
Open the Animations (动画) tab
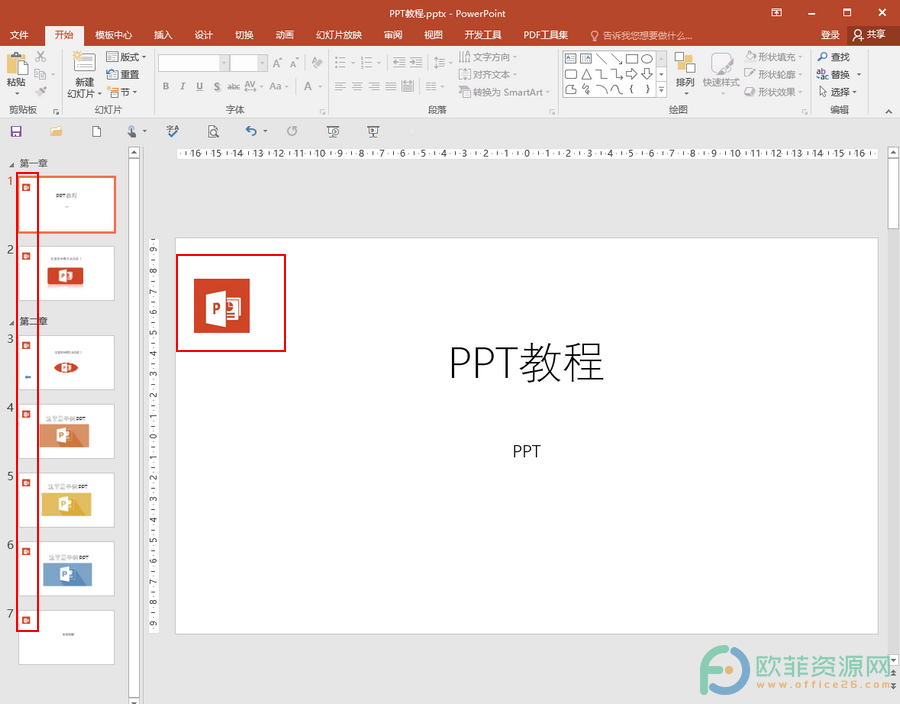[x=284, y=35]
